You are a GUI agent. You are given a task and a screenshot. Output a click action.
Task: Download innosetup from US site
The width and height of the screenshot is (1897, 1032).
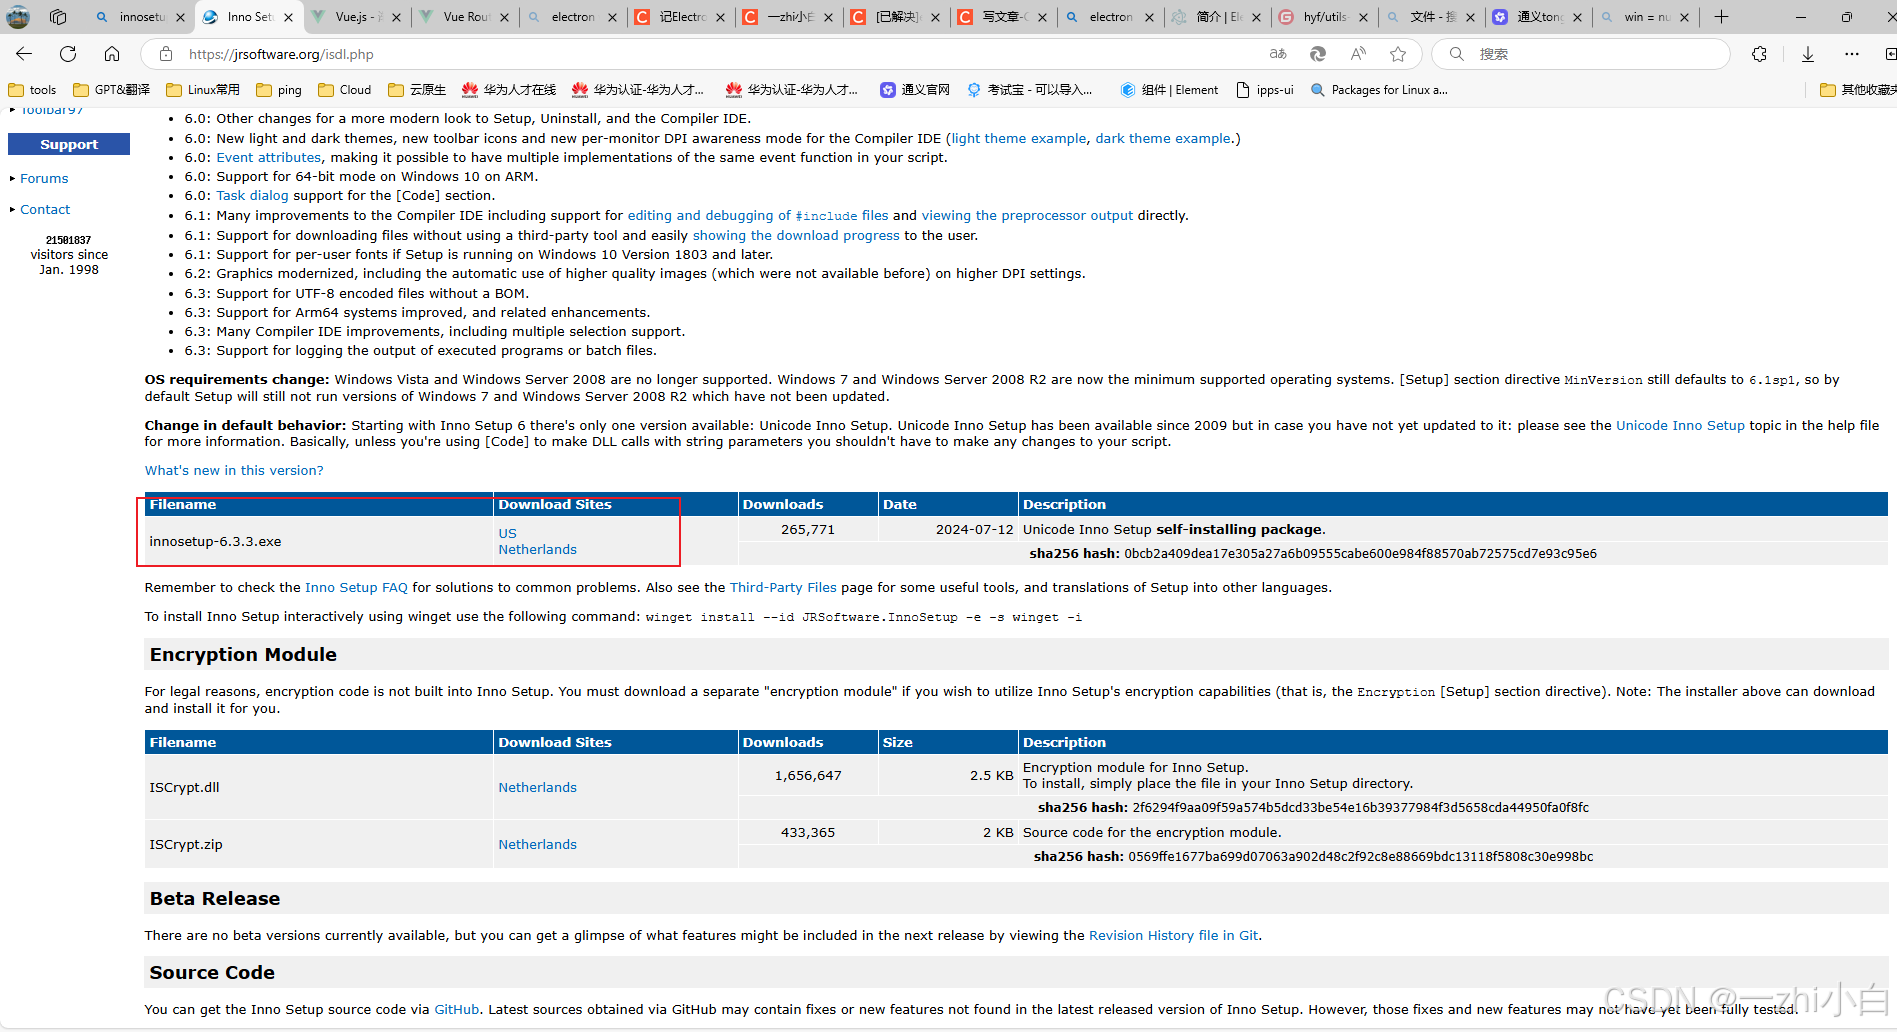[507, 534]
